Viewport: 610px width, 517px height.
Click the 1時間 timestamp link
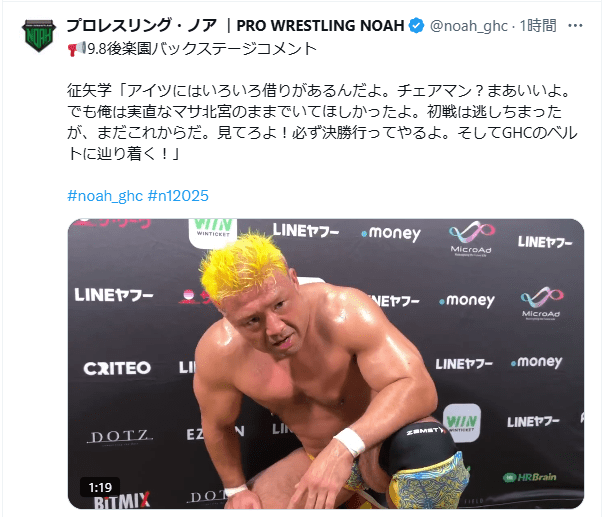[x=538, y=26]
